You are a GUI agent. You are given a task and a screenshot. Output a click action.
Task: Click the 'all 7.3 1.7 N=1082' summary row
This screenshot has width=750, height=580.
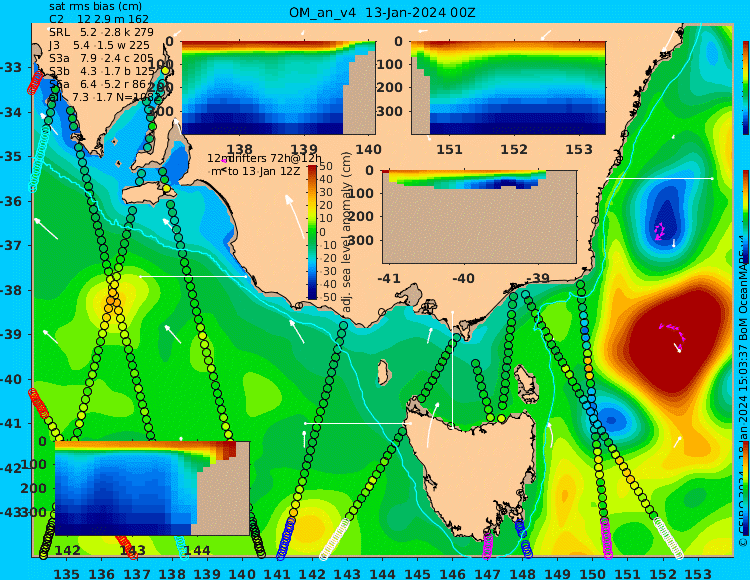coord(105,97)
